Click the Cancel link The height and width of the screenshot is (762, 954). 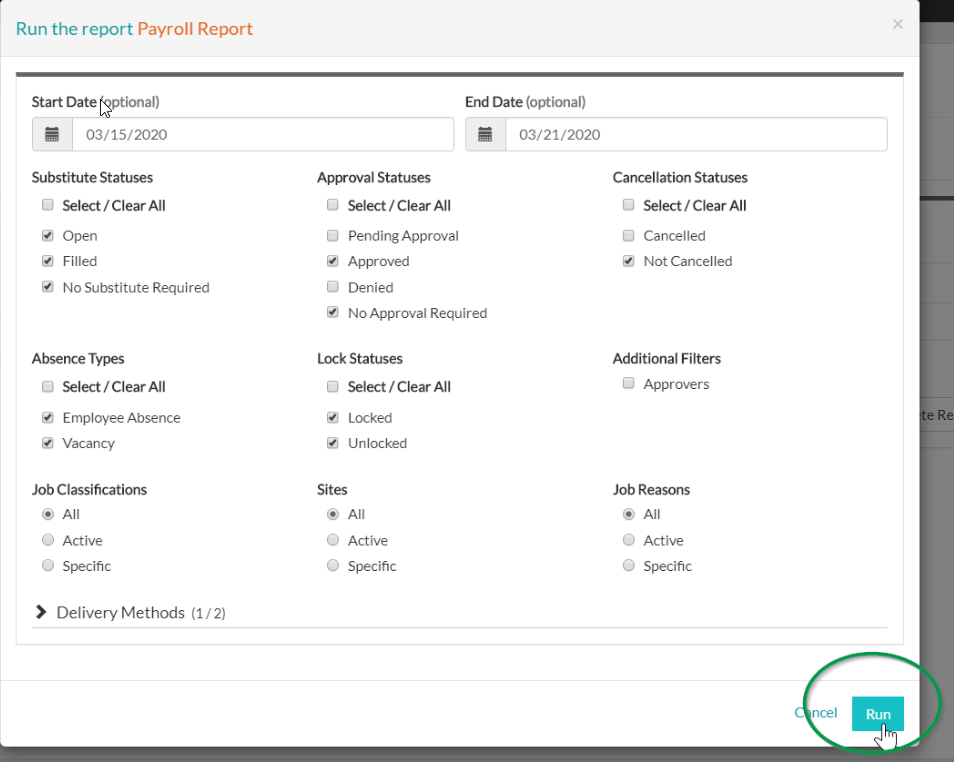point(815,713)
